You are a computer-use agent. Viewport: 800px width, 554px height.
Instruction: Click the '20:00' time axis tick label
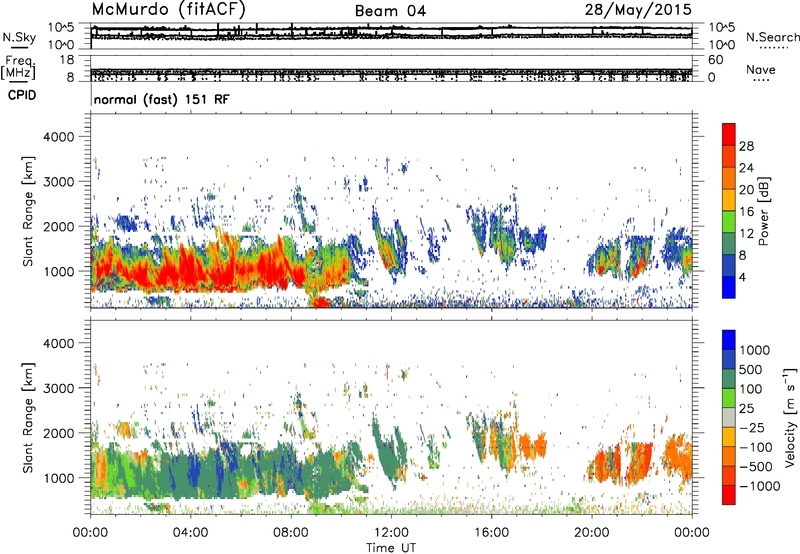point(592,533)
